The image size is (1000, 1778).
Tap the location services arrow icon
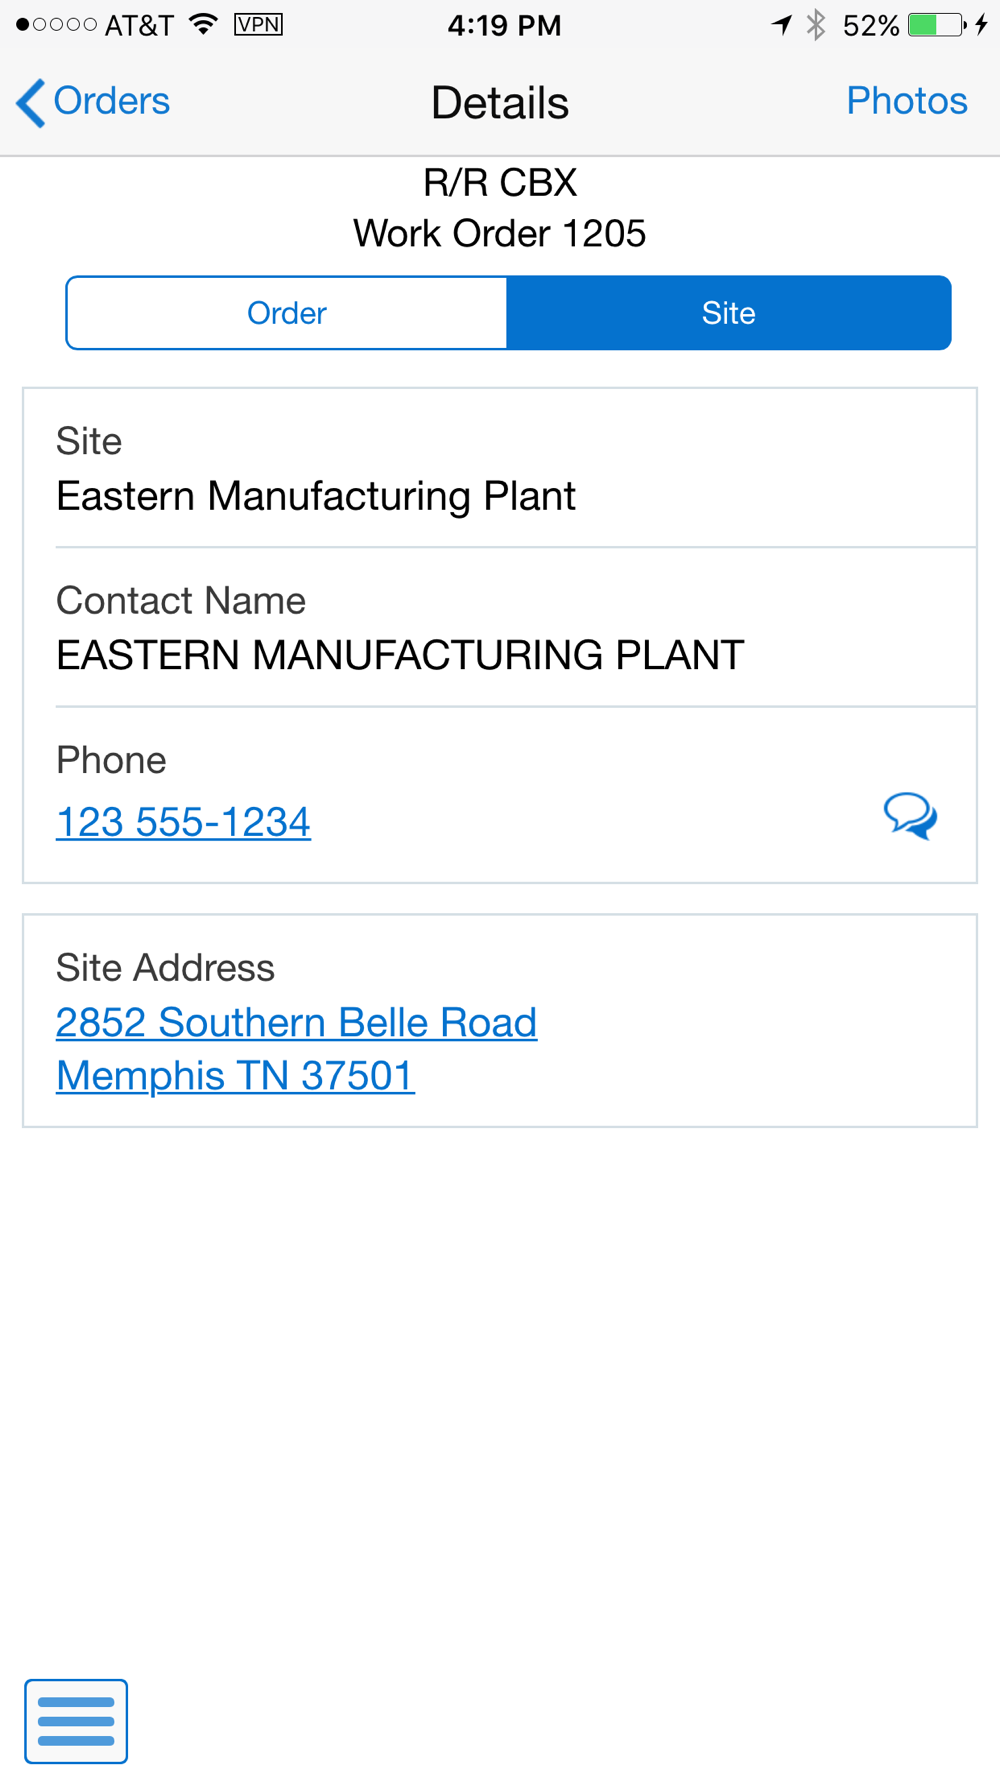[x=782, y=25]
